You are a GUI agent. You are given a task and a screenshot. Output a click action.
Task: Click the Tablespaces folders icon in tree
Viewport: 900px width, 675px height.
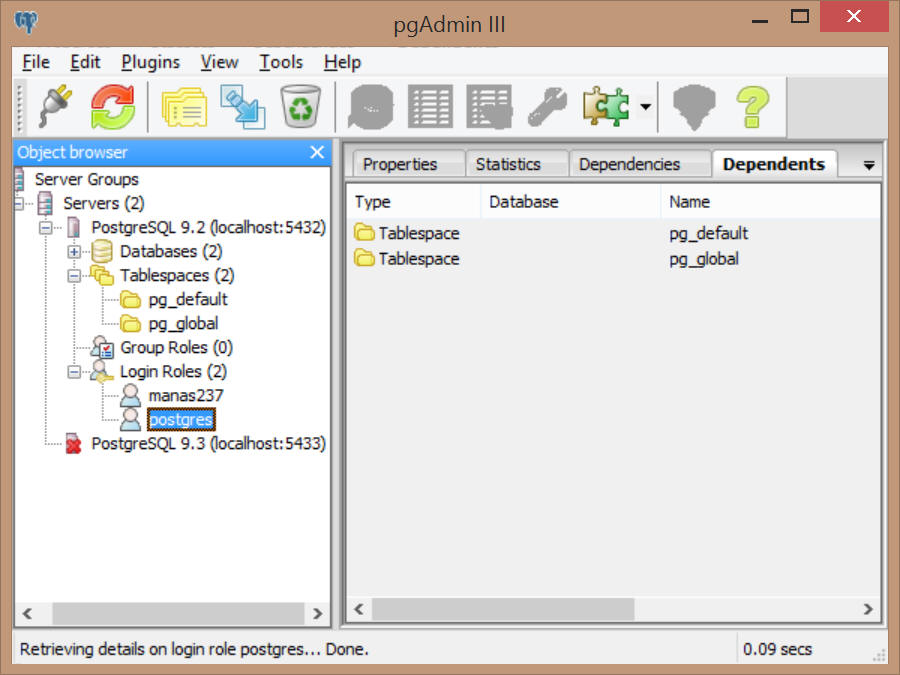point(102,276)
